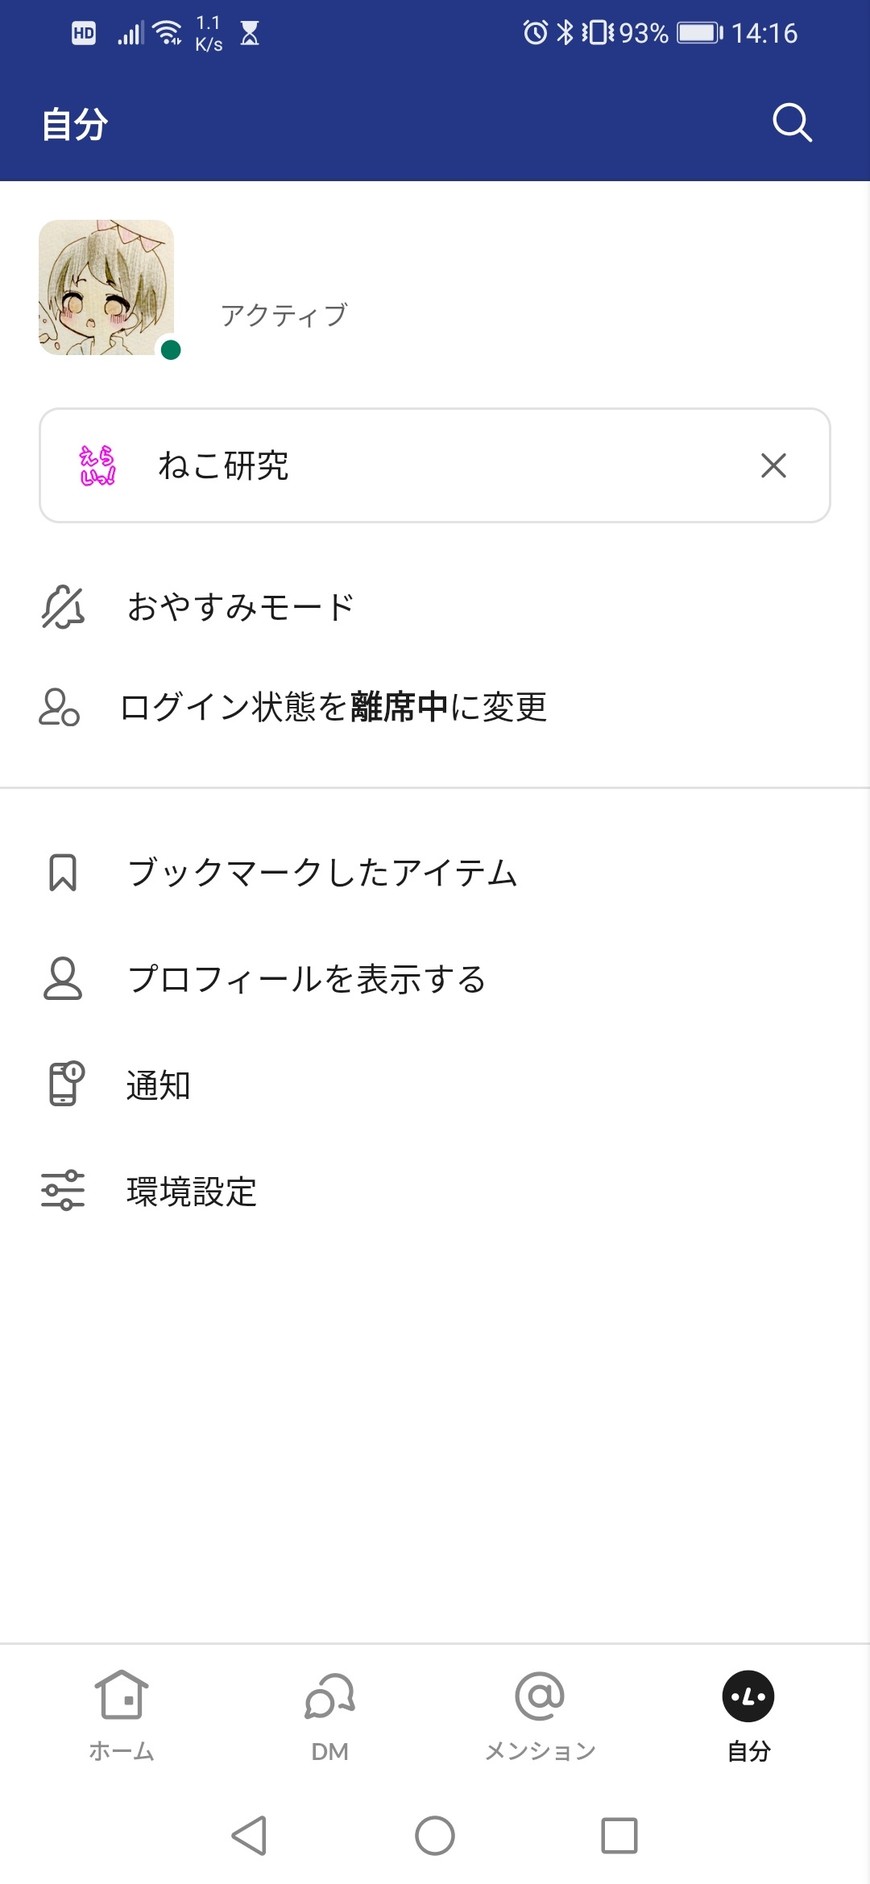Open 環境設定 preferences
Screen dimensions: 870x1884
click(x=191, y=1191)
